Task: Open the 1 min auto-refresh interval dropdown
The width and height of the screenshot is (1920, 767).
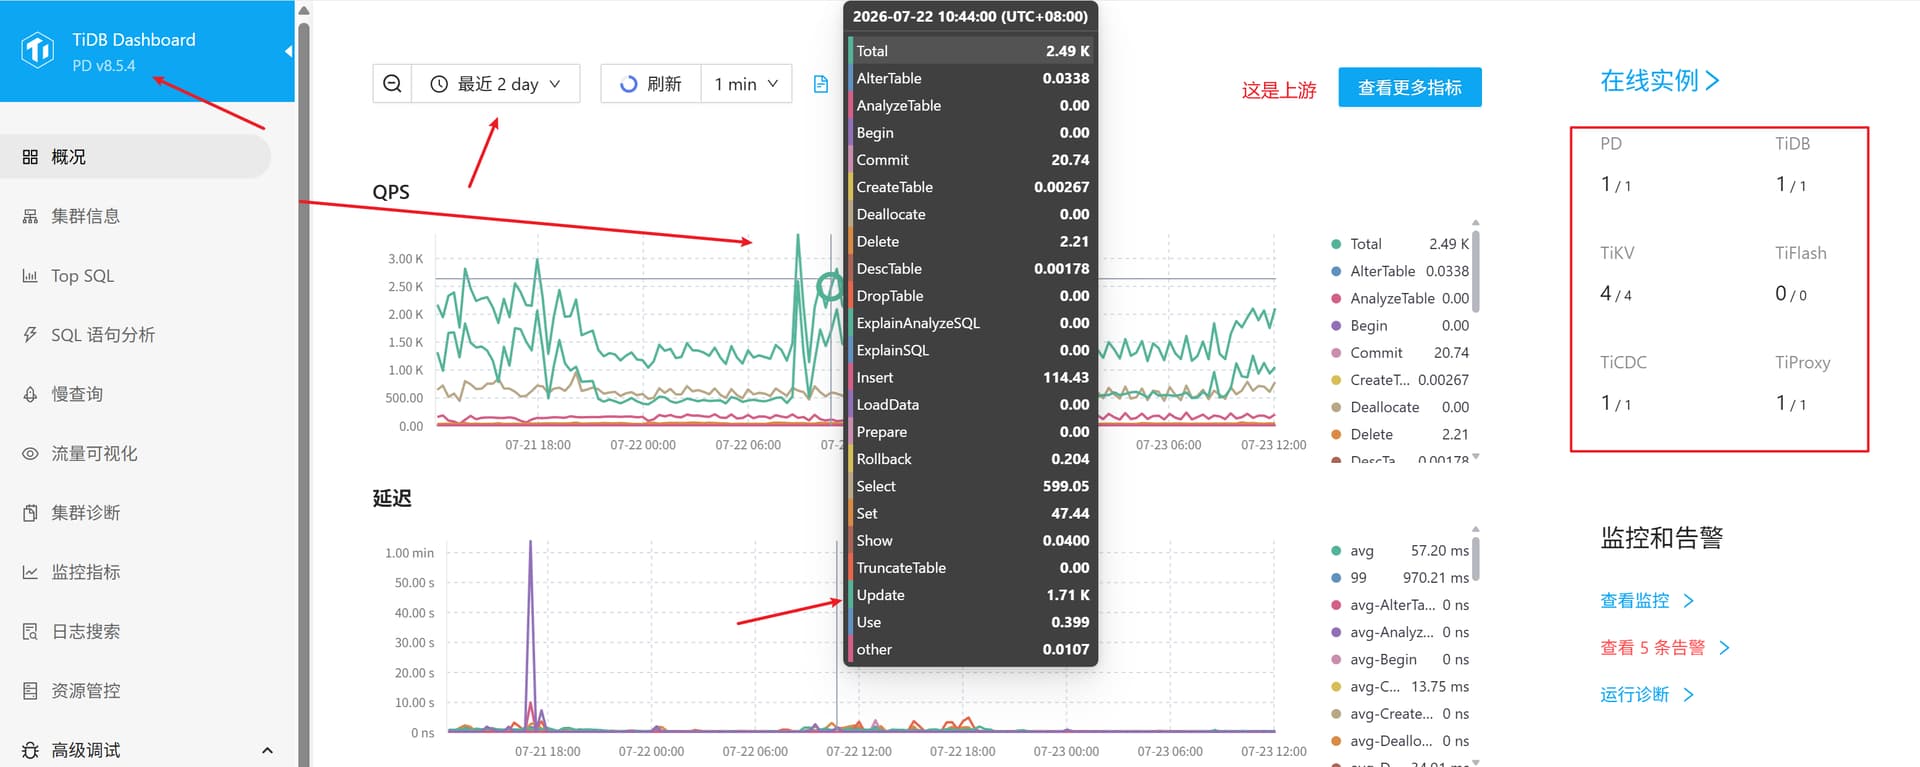Action: 746,84
